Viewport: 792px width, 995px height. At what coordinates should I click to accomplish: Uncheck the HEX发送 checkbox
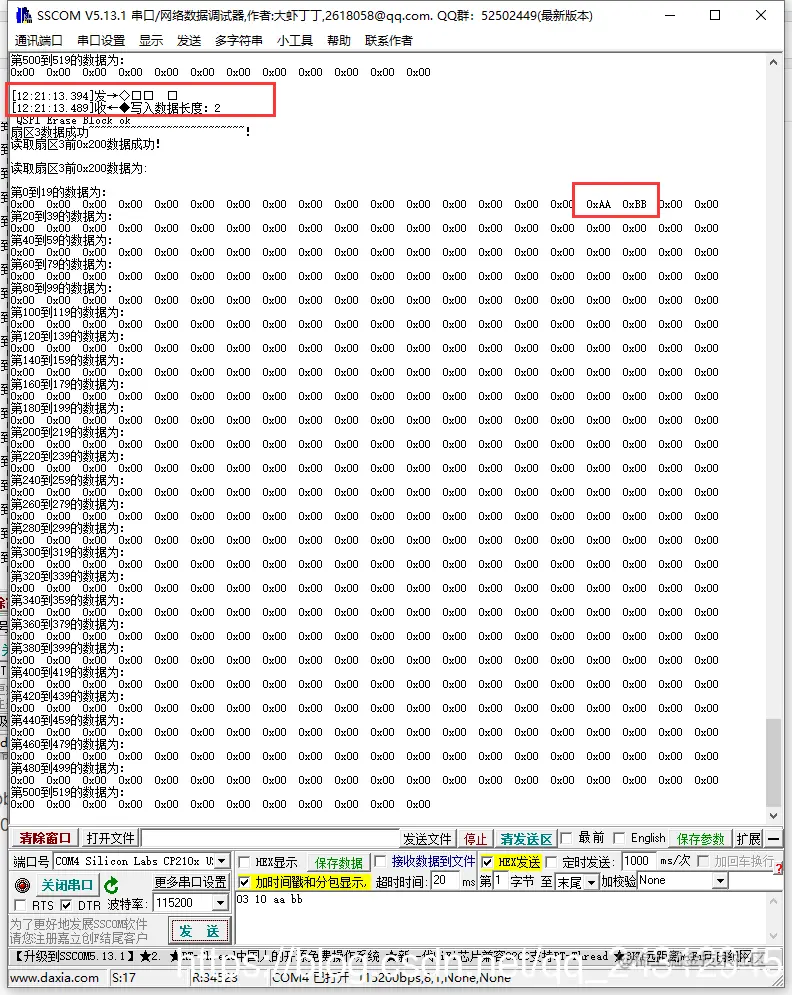pyautogui.click(x=487, y=862)
